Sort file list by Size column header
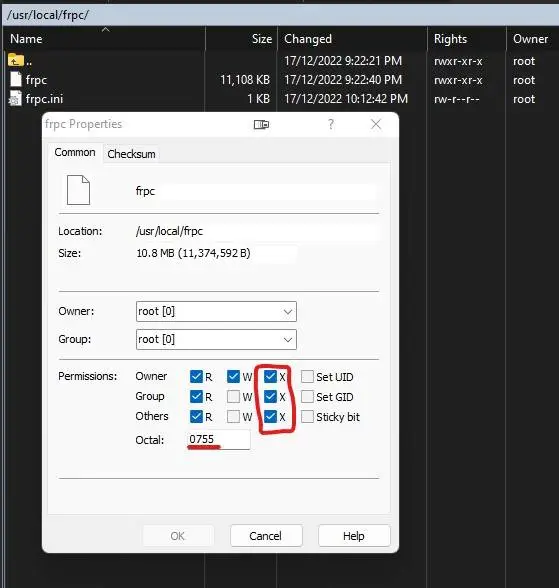 point(241,39)
